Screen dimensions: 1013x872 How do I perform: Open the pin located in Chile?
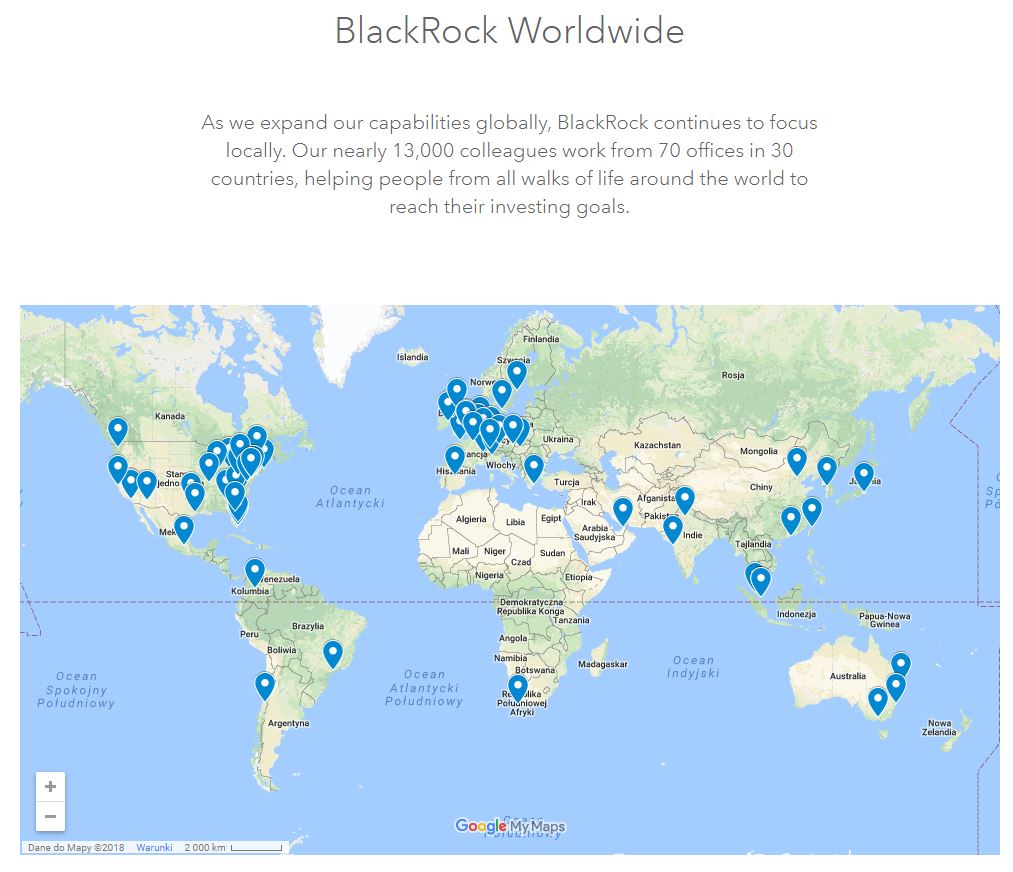click(x=265, y=685)
